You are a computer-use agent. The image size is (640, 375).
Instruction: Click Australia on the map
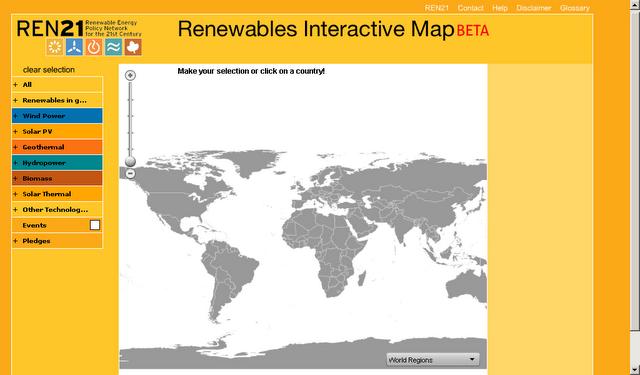pyautogui.click(x=467, y=286)
